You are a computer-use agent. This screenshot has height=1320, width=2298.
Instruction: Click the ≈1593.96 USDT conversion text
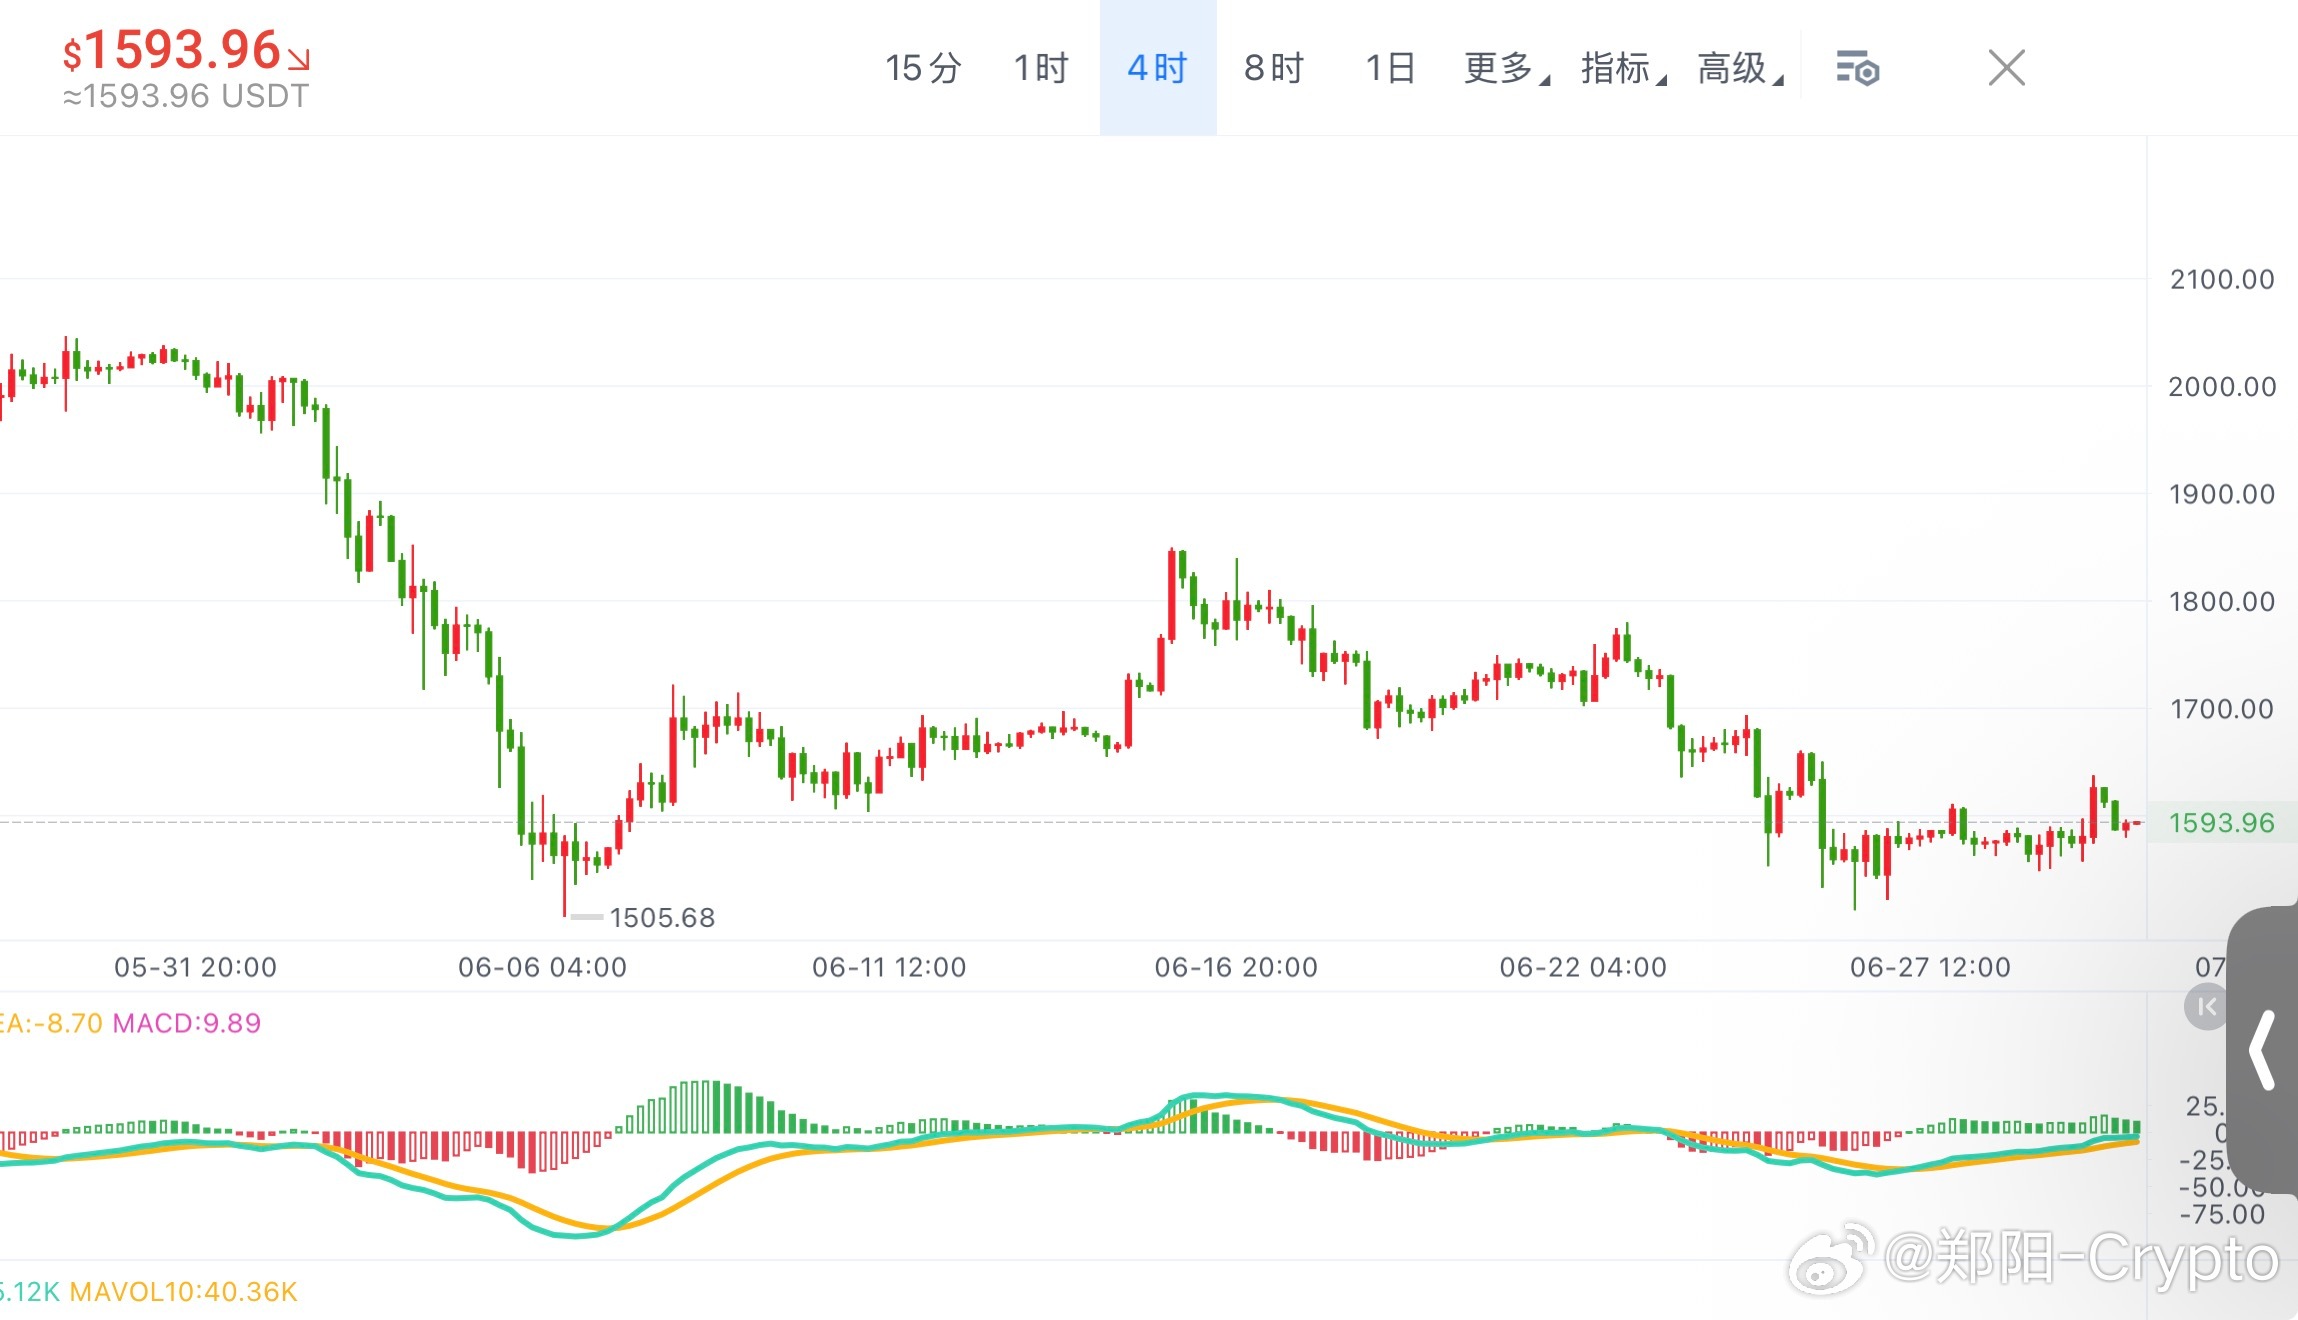click(186, 96)
